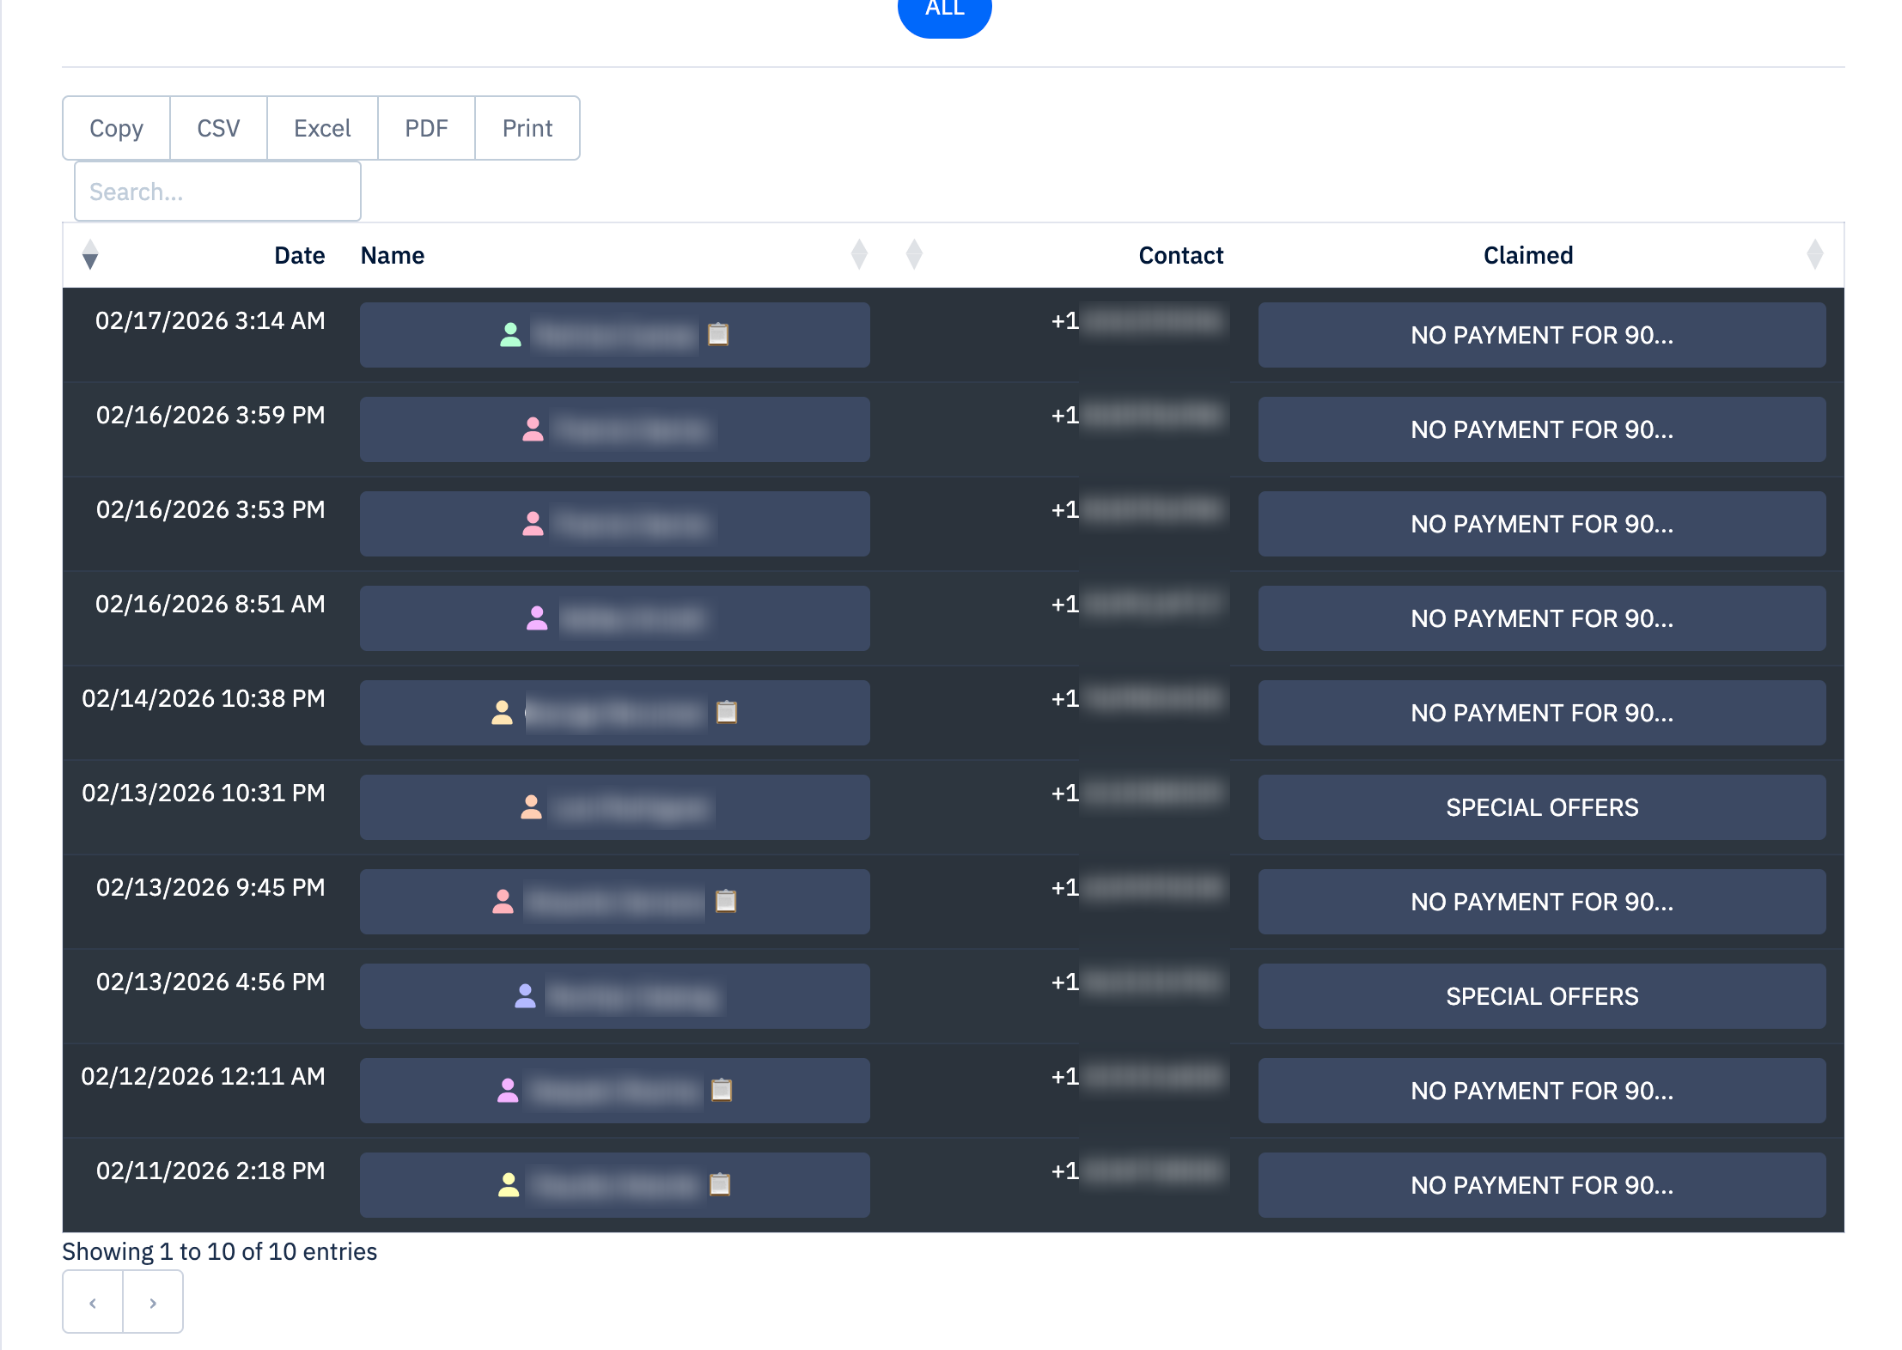This screenshot has height=1350, width=1902.
Task: Open SPECIAL OFFERS for 02/13/2026 4:56 PM
Action: (1541, 996)
